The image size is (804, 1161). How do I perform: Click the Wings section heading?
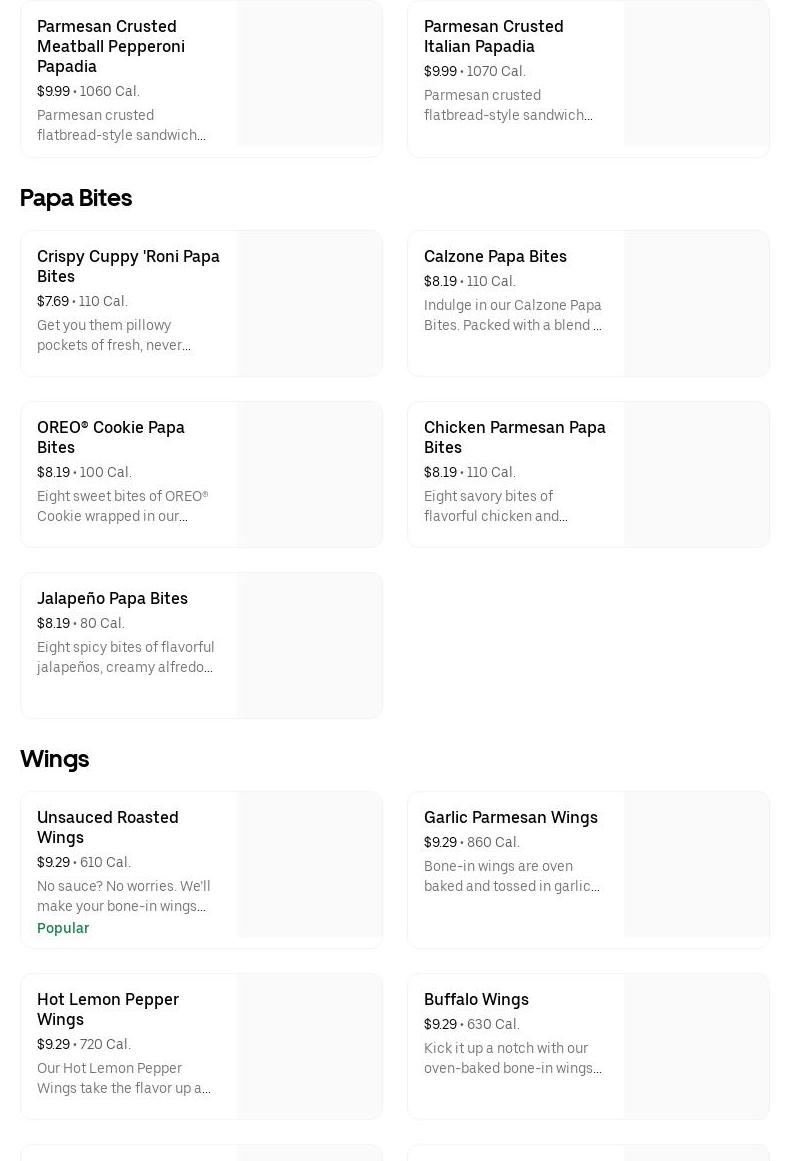point(55,759)
